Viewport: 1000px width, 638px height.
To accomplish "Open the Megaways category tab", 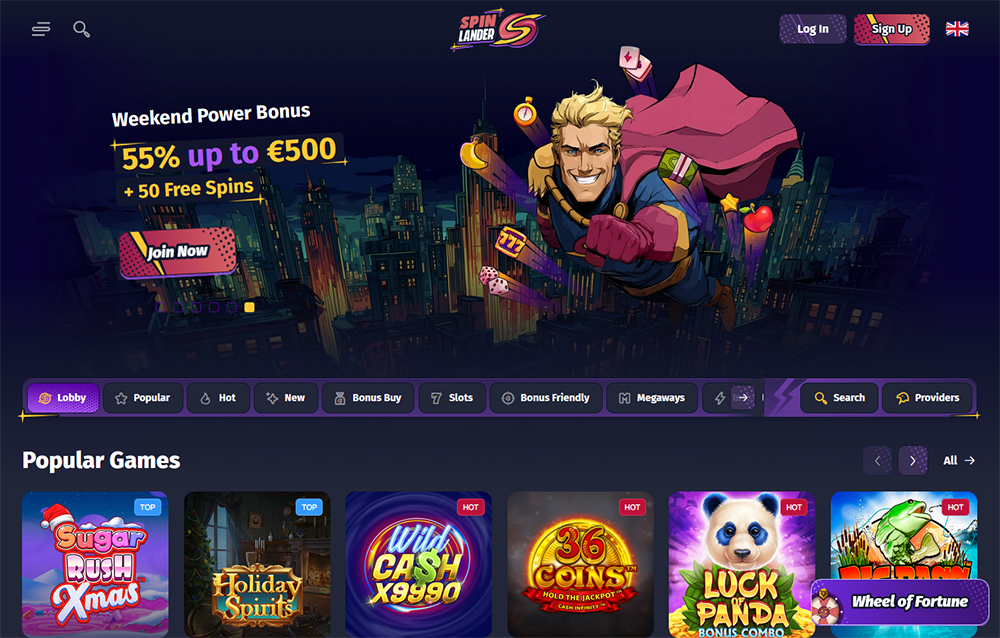I will 652,397.
